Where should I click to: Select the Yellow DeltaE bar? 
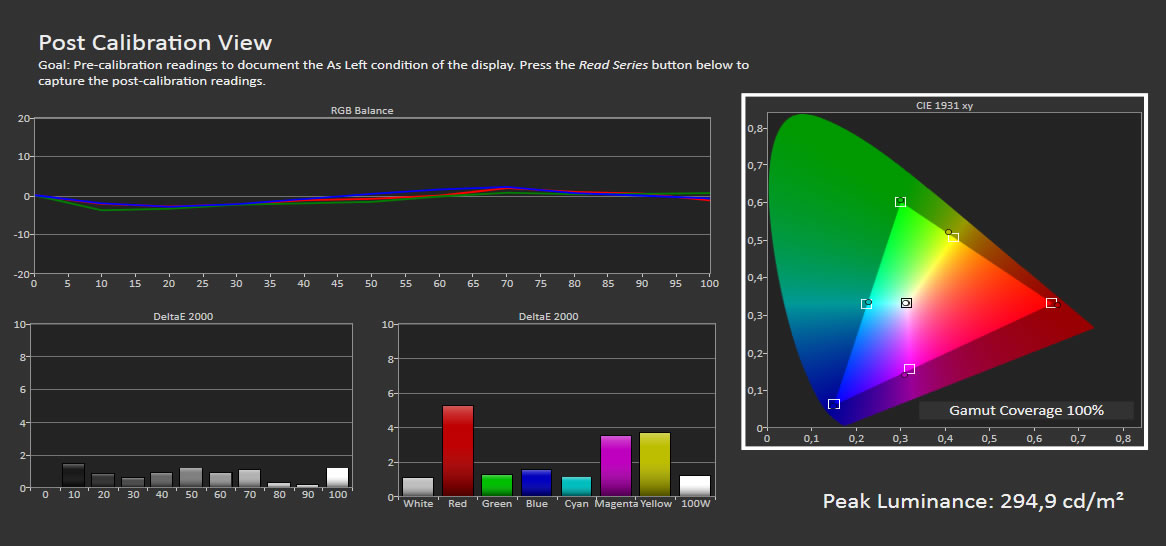pos(655,464)
